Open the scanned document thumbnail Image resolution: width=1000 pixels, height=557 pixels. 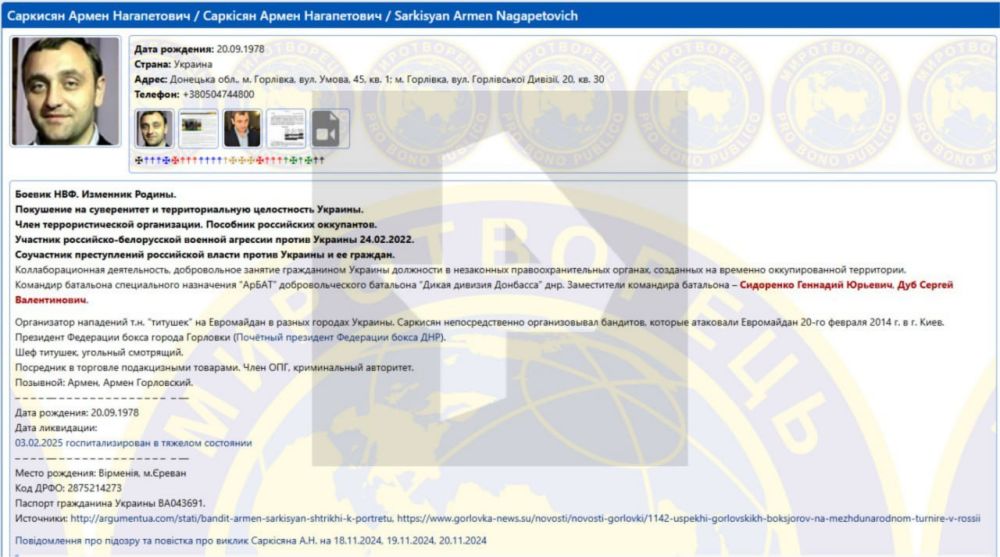(x=286, y=129)
